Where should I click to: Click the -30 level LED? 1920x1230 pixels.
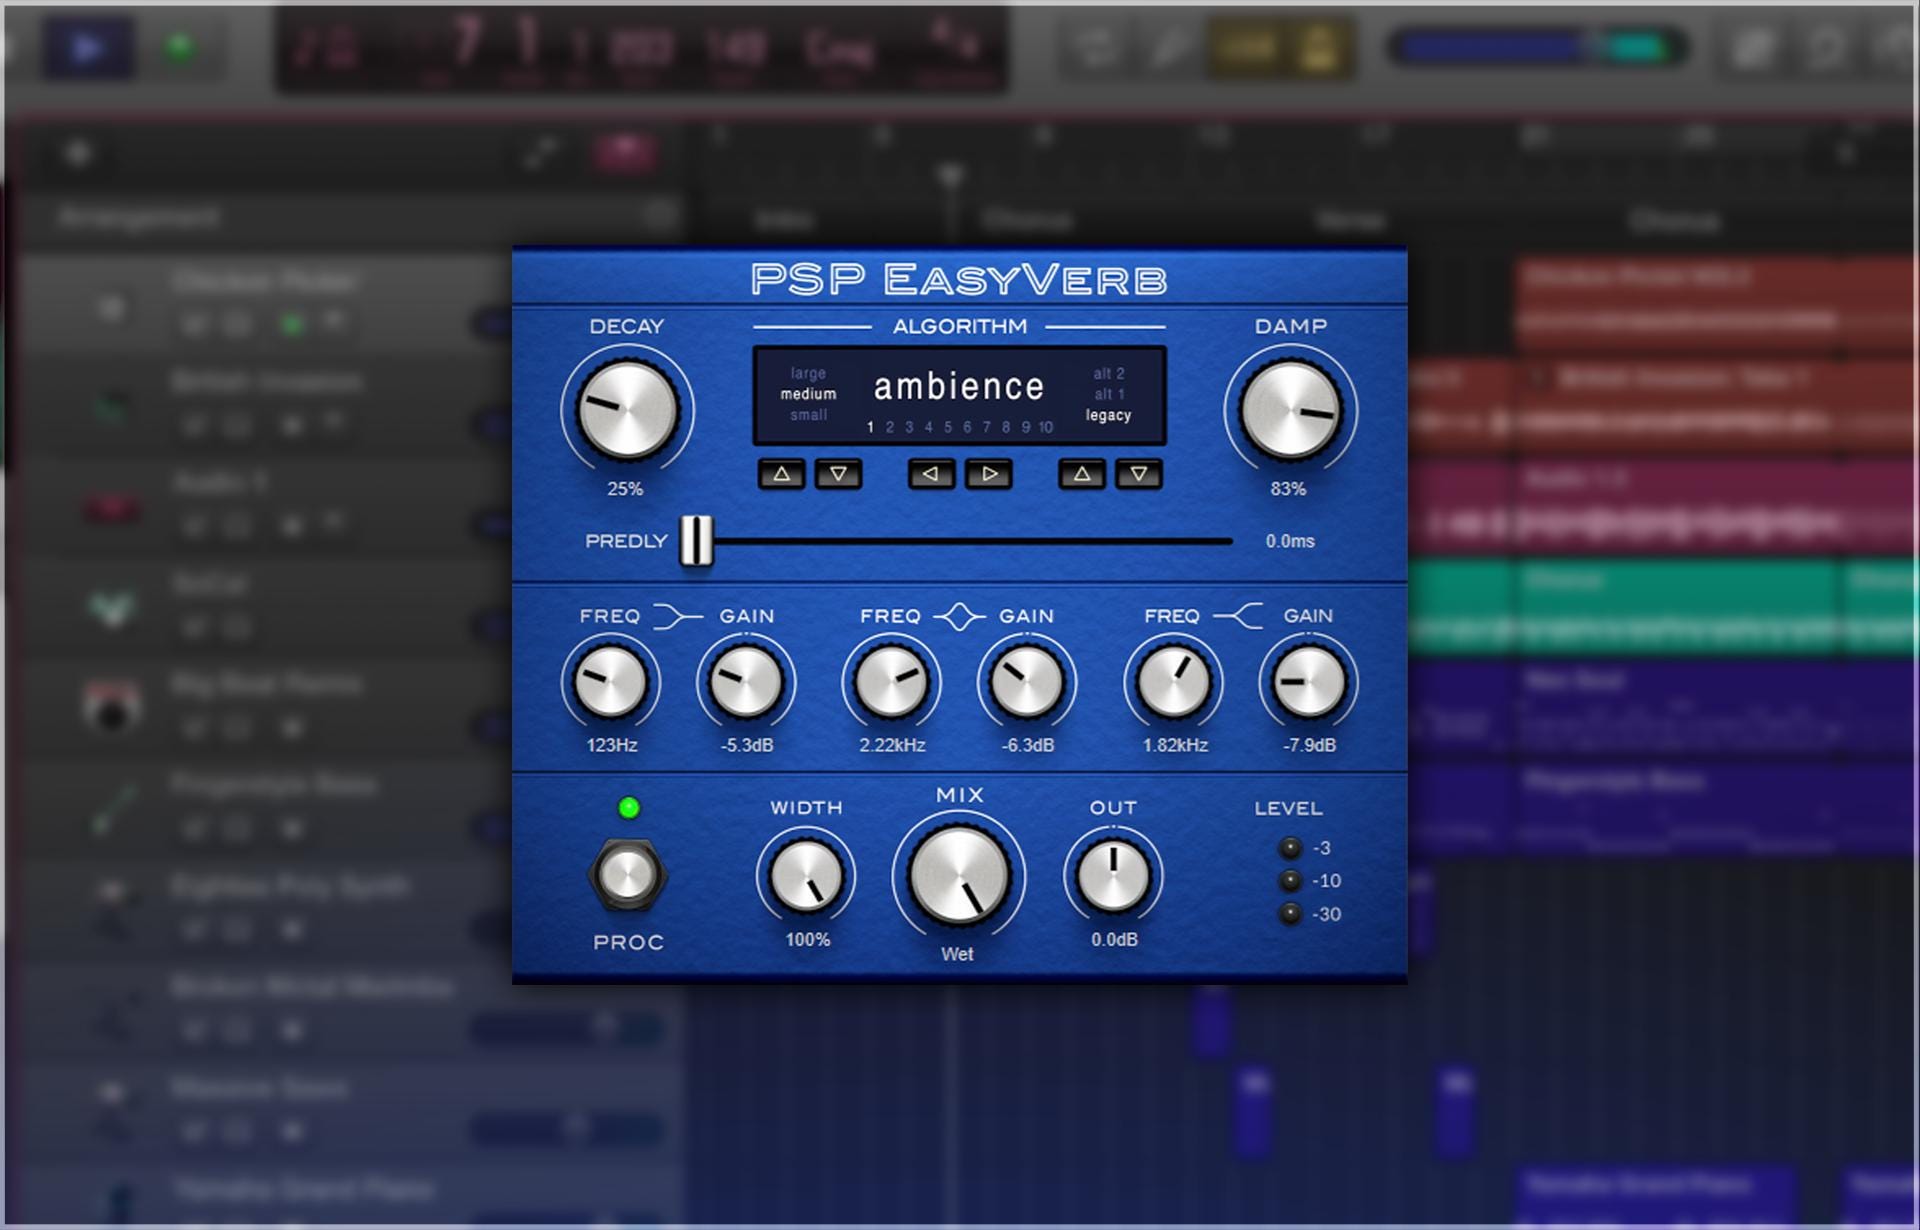[1291, 914]
